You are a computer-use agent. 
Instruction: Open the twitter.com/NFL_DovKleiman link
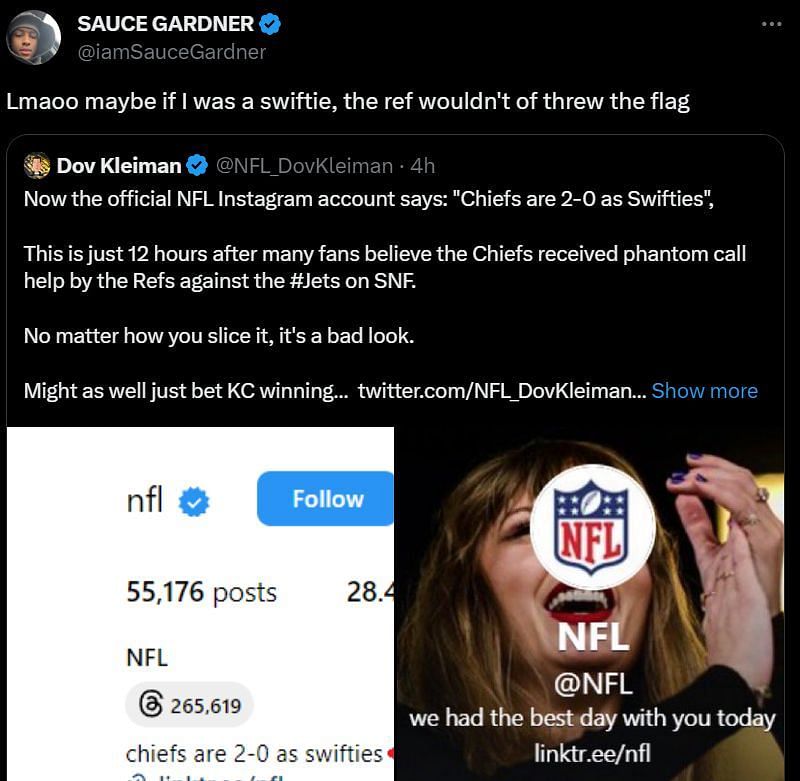(x=502, y=391)
